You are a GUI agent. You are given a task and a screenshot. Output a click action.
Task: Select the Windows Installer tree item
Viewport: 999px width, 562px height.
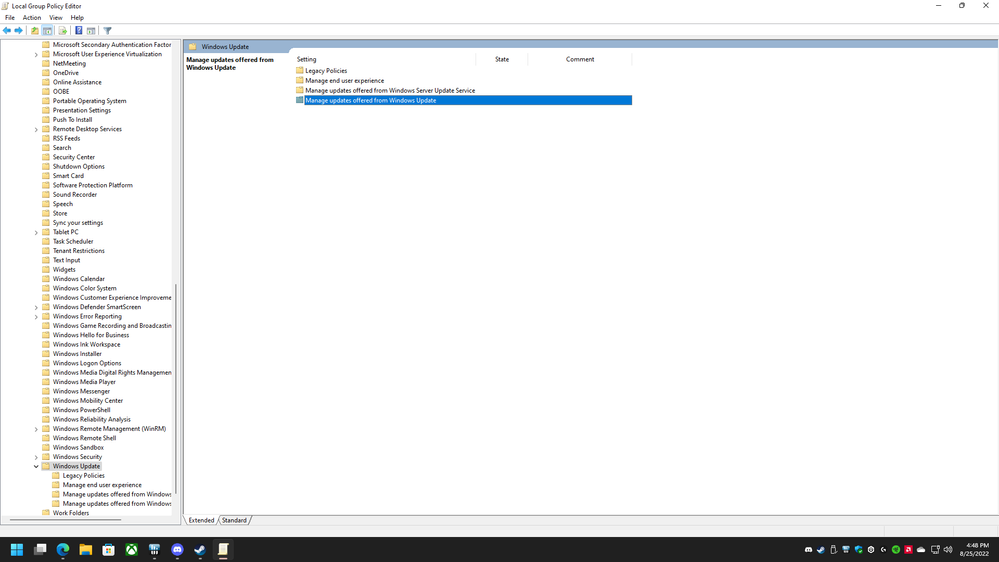click(x=77, y=354)
